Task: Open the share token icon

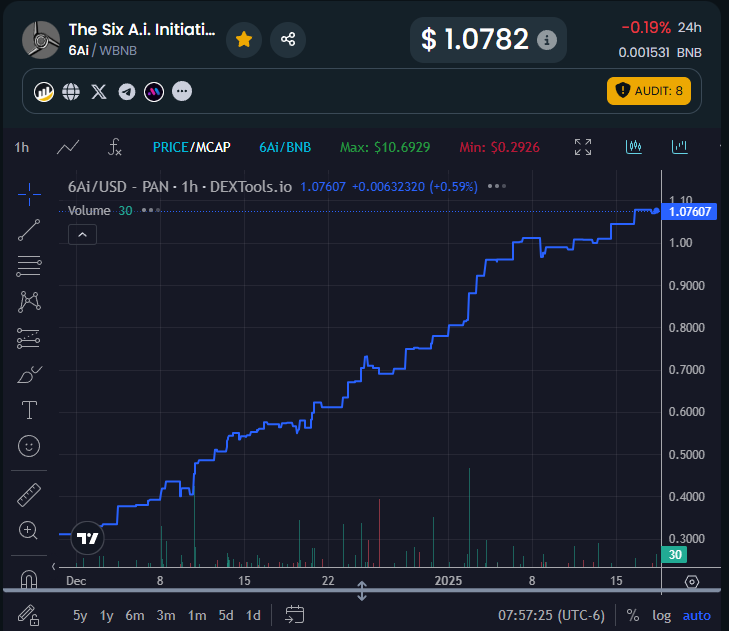Action: (288, 40)
